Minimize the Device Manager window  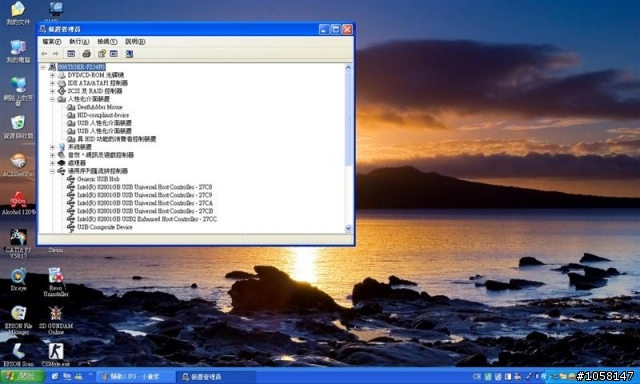tap(324, 29)
